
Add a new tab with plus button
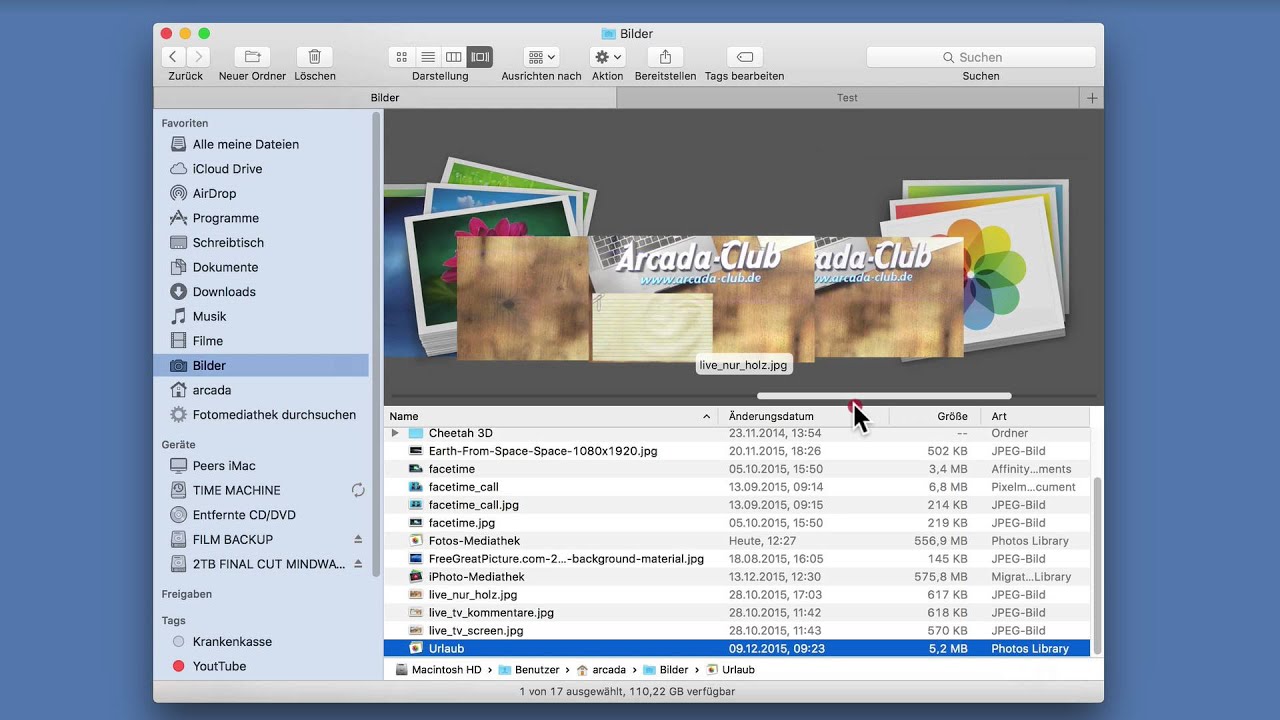pyautogui.click(x=1092, y=98)
